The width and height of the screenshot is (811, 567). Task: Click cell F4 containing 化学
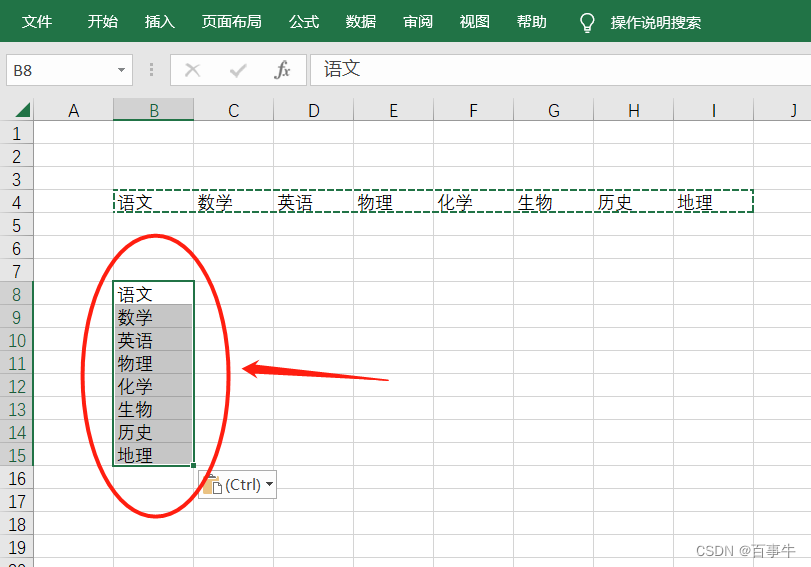click(x=473, y=202)
